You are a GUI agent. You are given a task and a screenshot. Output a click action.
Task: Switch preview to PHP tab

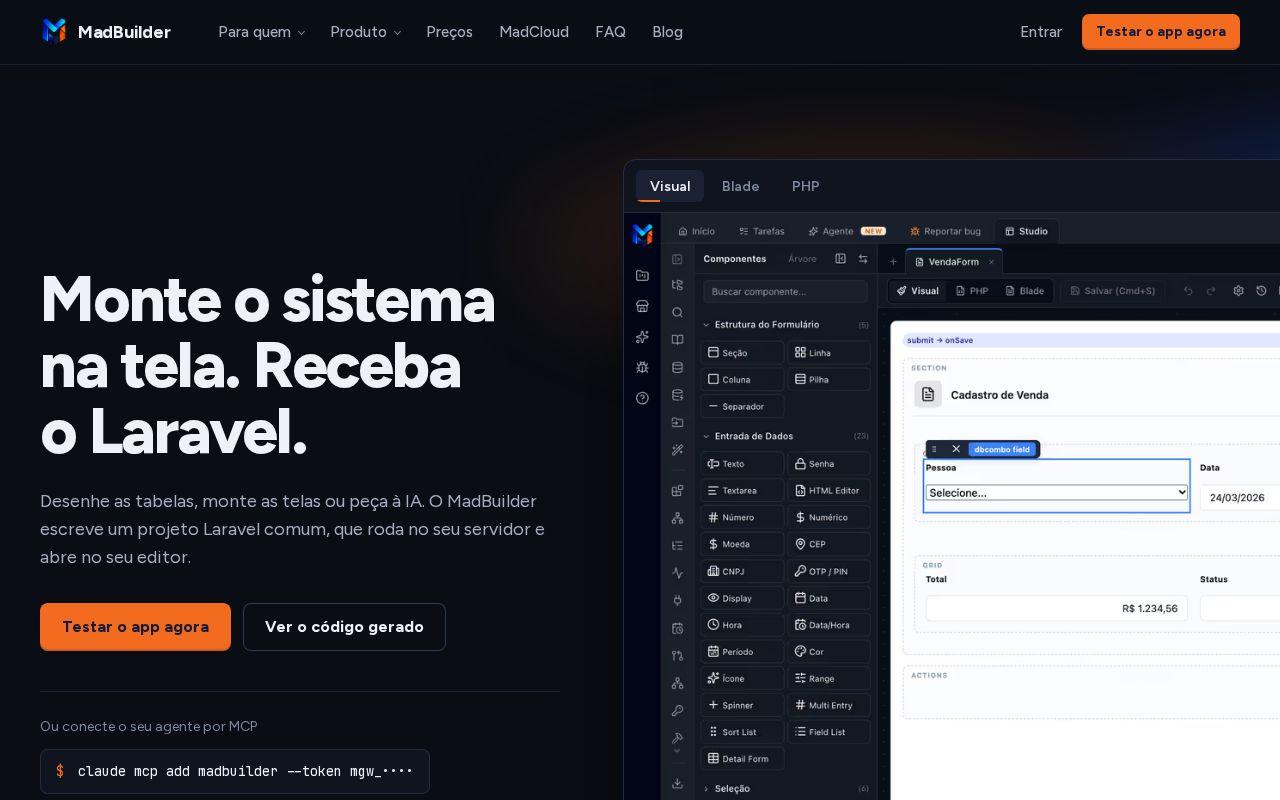pos(806,186)
